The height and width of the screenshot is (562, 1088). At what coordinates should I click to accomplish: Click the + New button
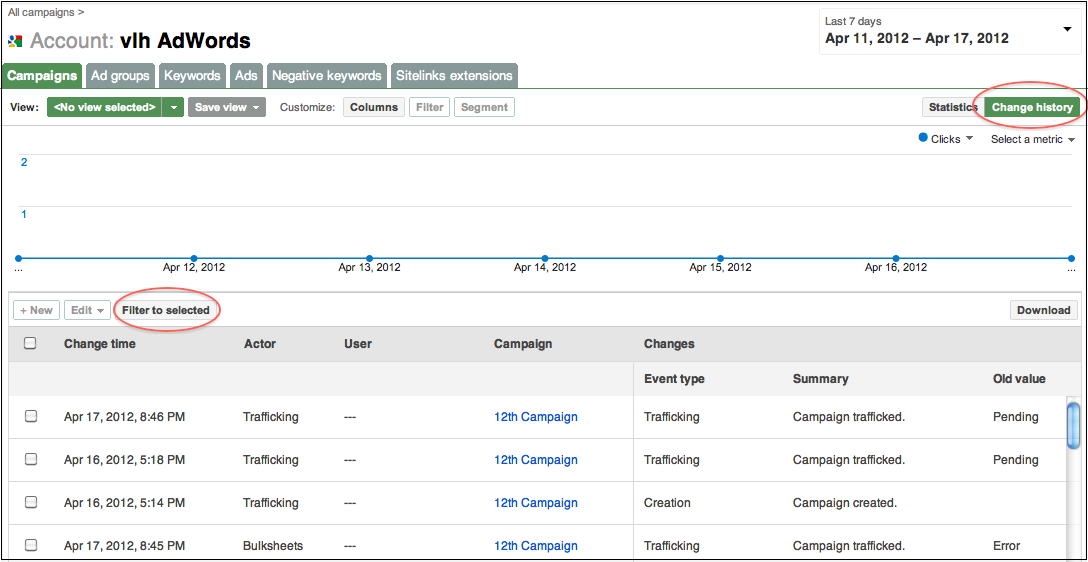(x=36, y=310)
